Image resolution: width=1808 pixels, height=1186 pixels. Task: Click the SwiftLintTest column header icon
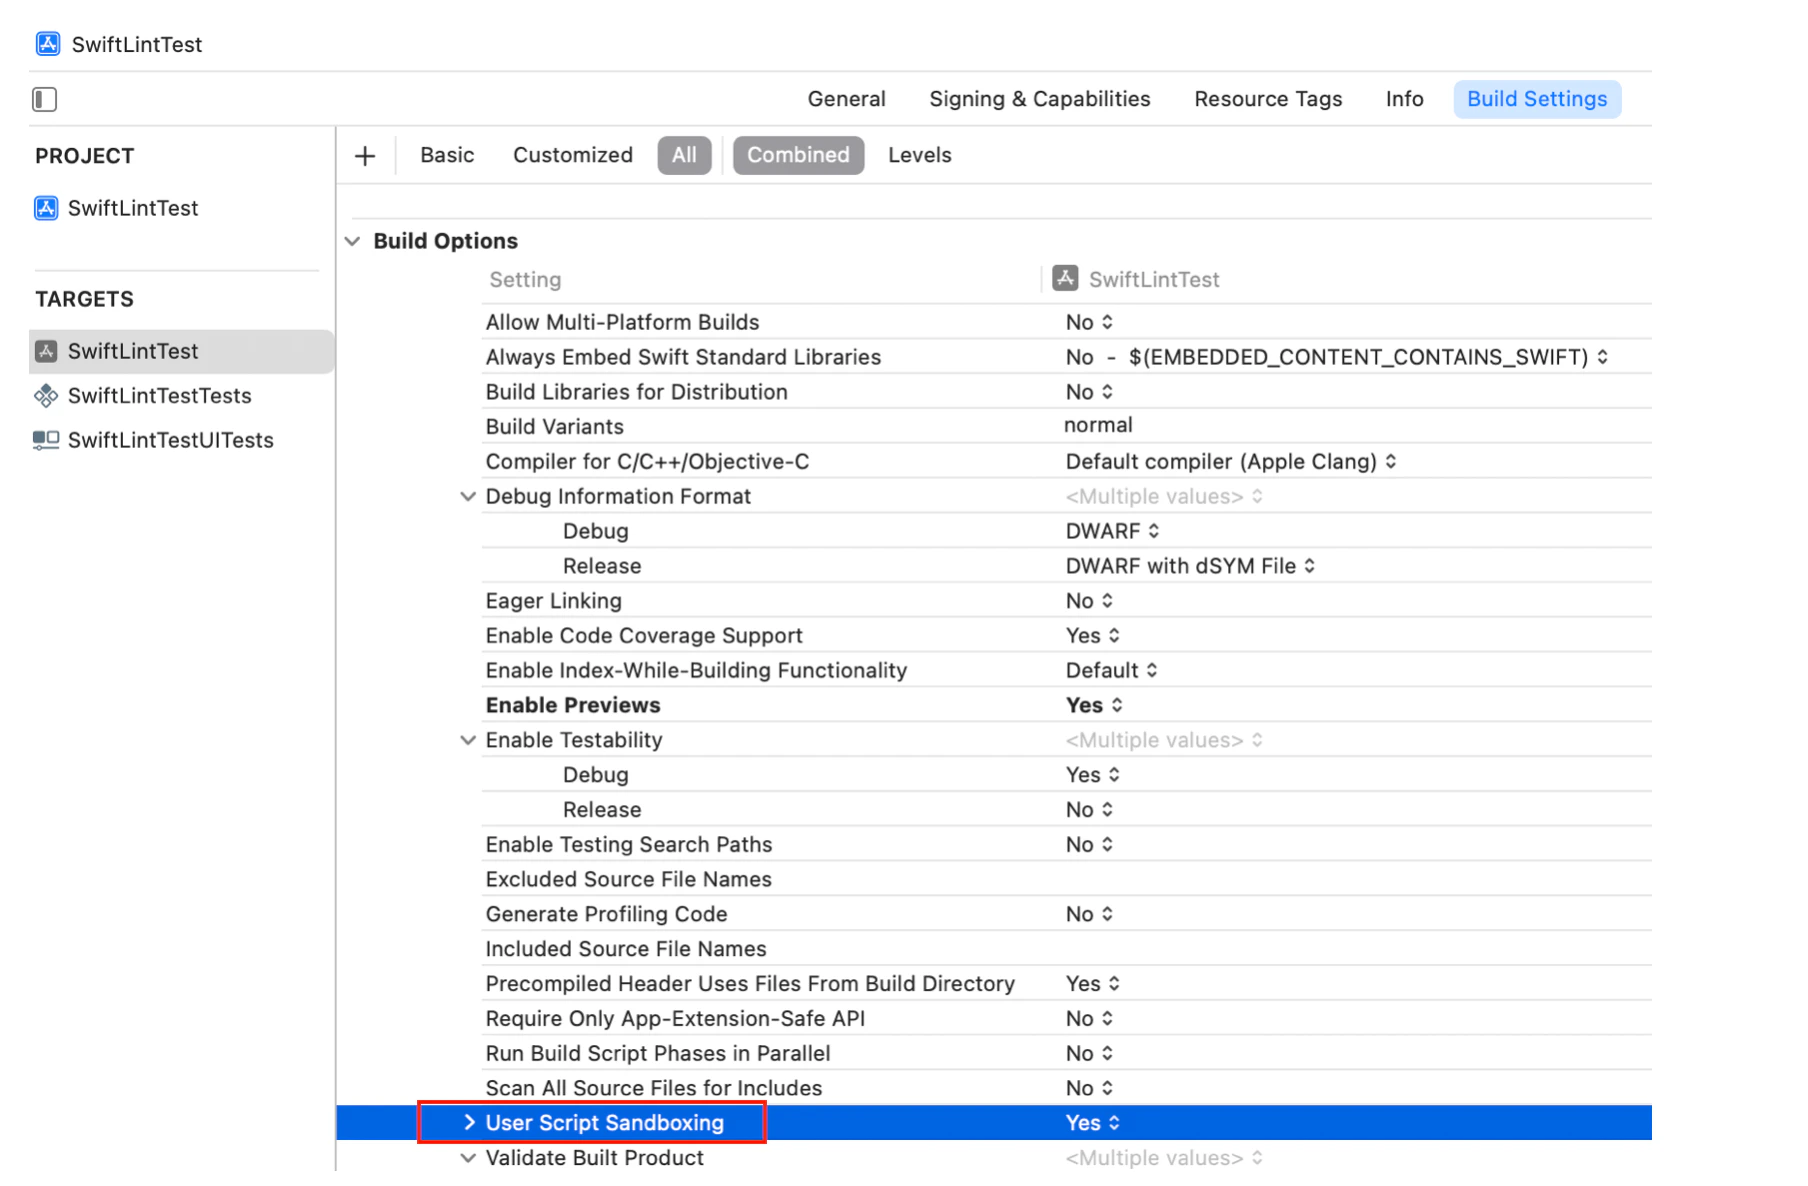(1065, 279)
